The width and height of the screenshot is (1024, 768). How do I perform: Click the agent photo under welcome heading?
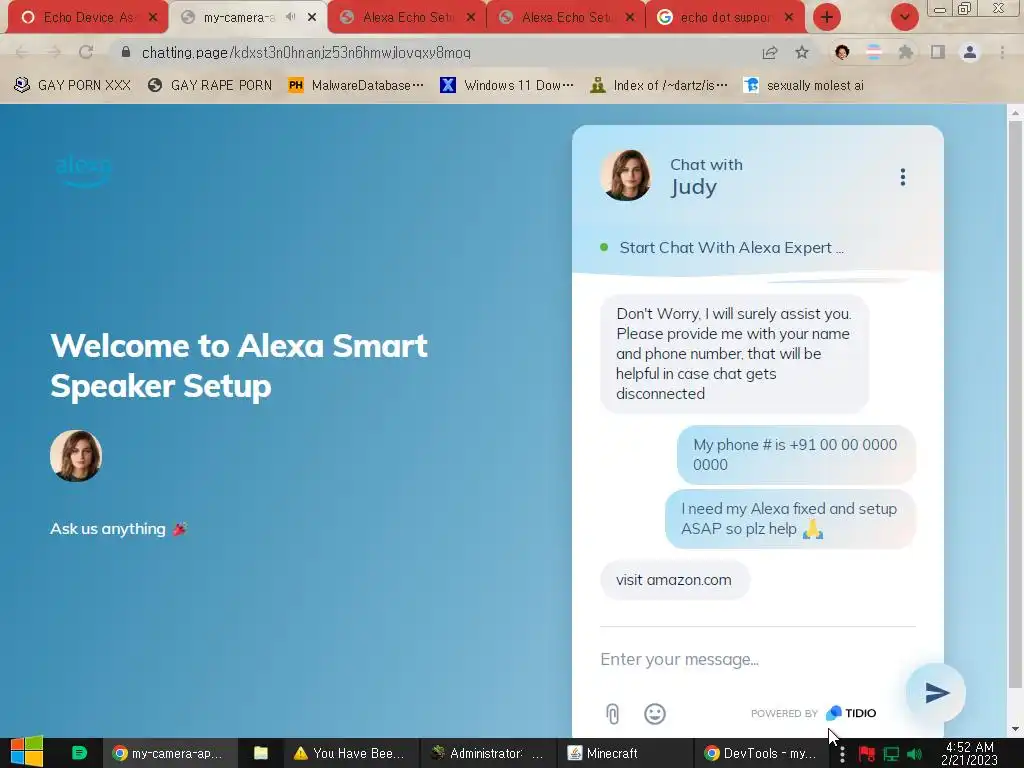pos(76,455)
